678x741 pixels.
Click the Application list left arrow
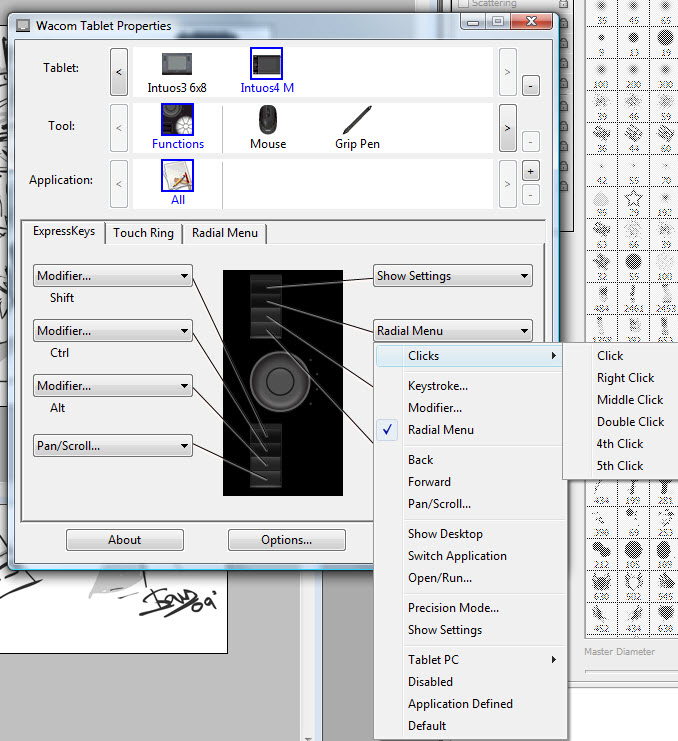point(119,184)
